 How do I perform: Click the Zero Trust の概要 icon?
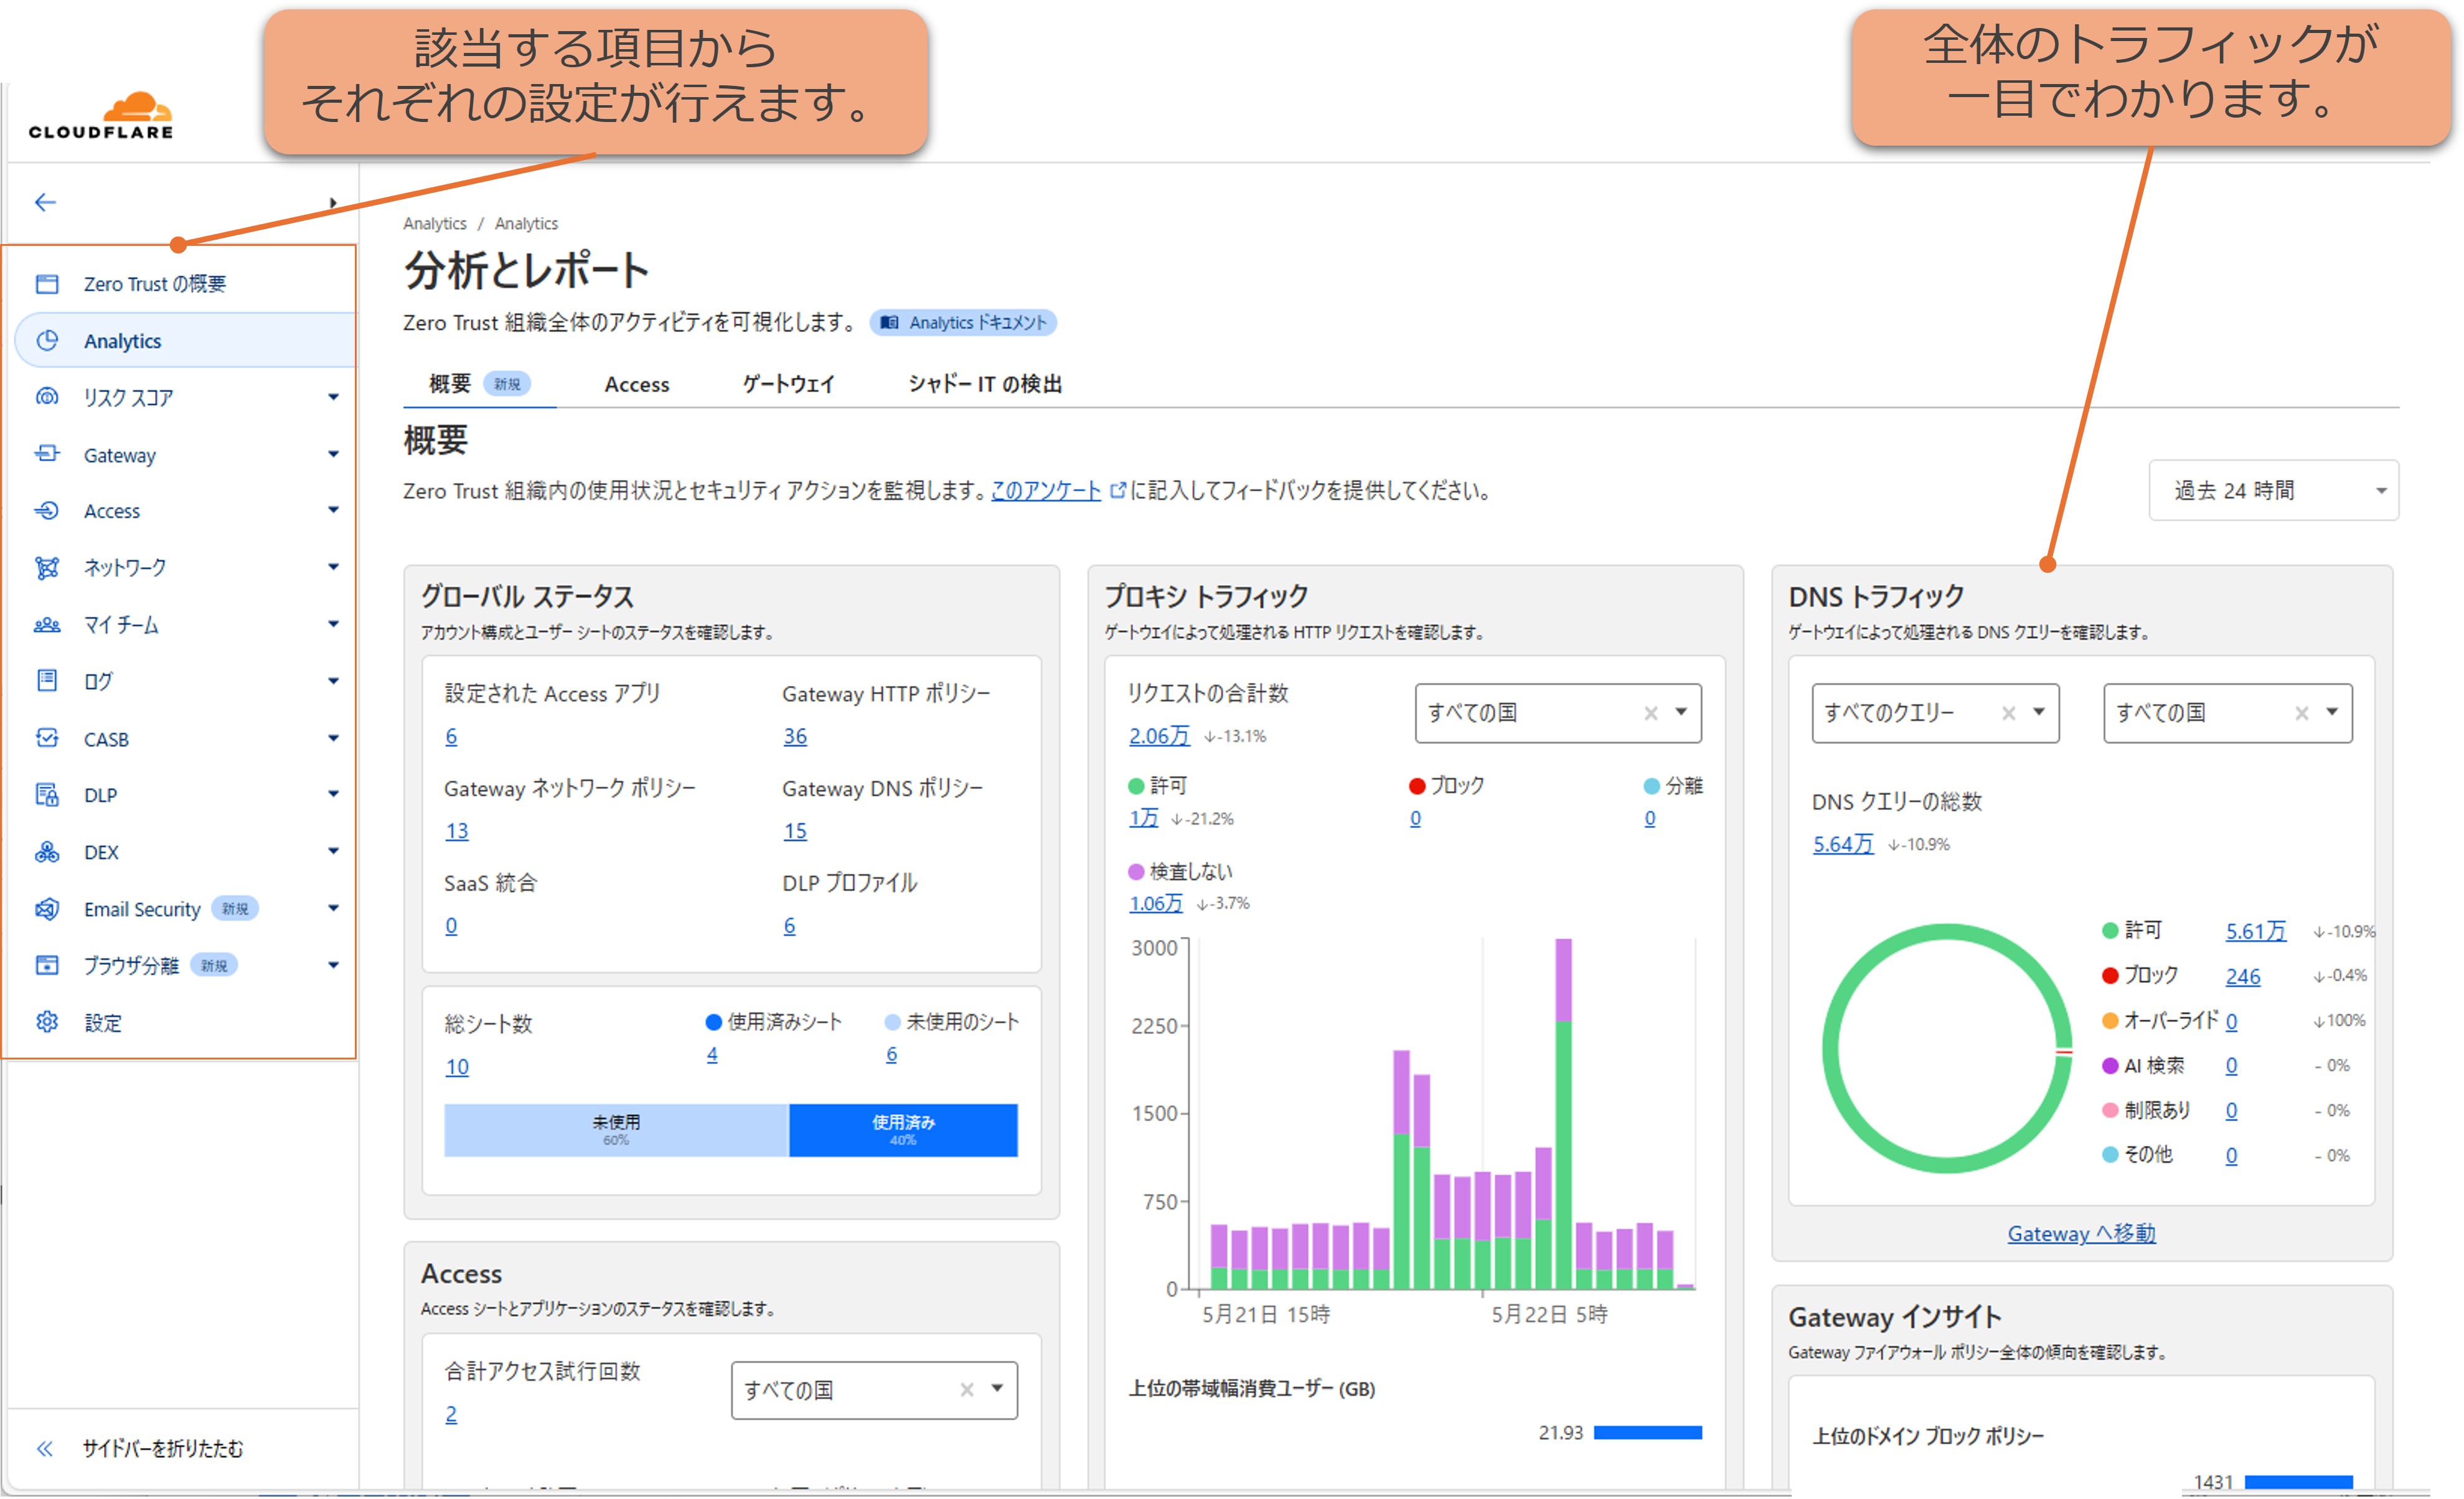[47, 284]
